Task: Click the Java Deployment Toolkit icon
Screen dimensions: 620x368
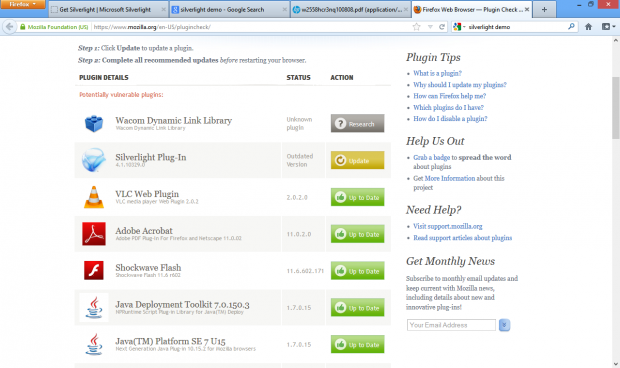Action: tap(94, 308)
